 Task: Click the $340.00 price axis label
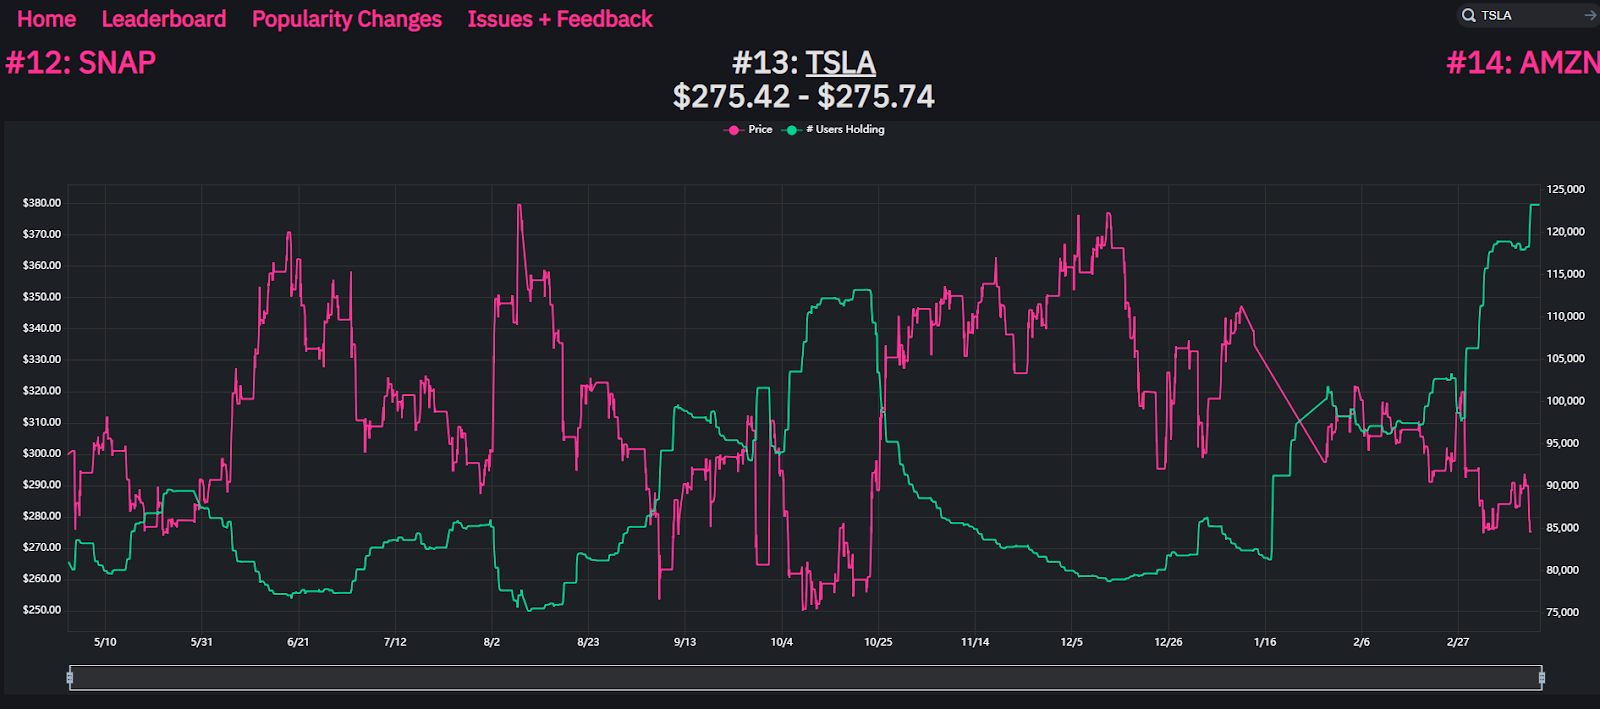pyautogui.click(x=42, y=328)
